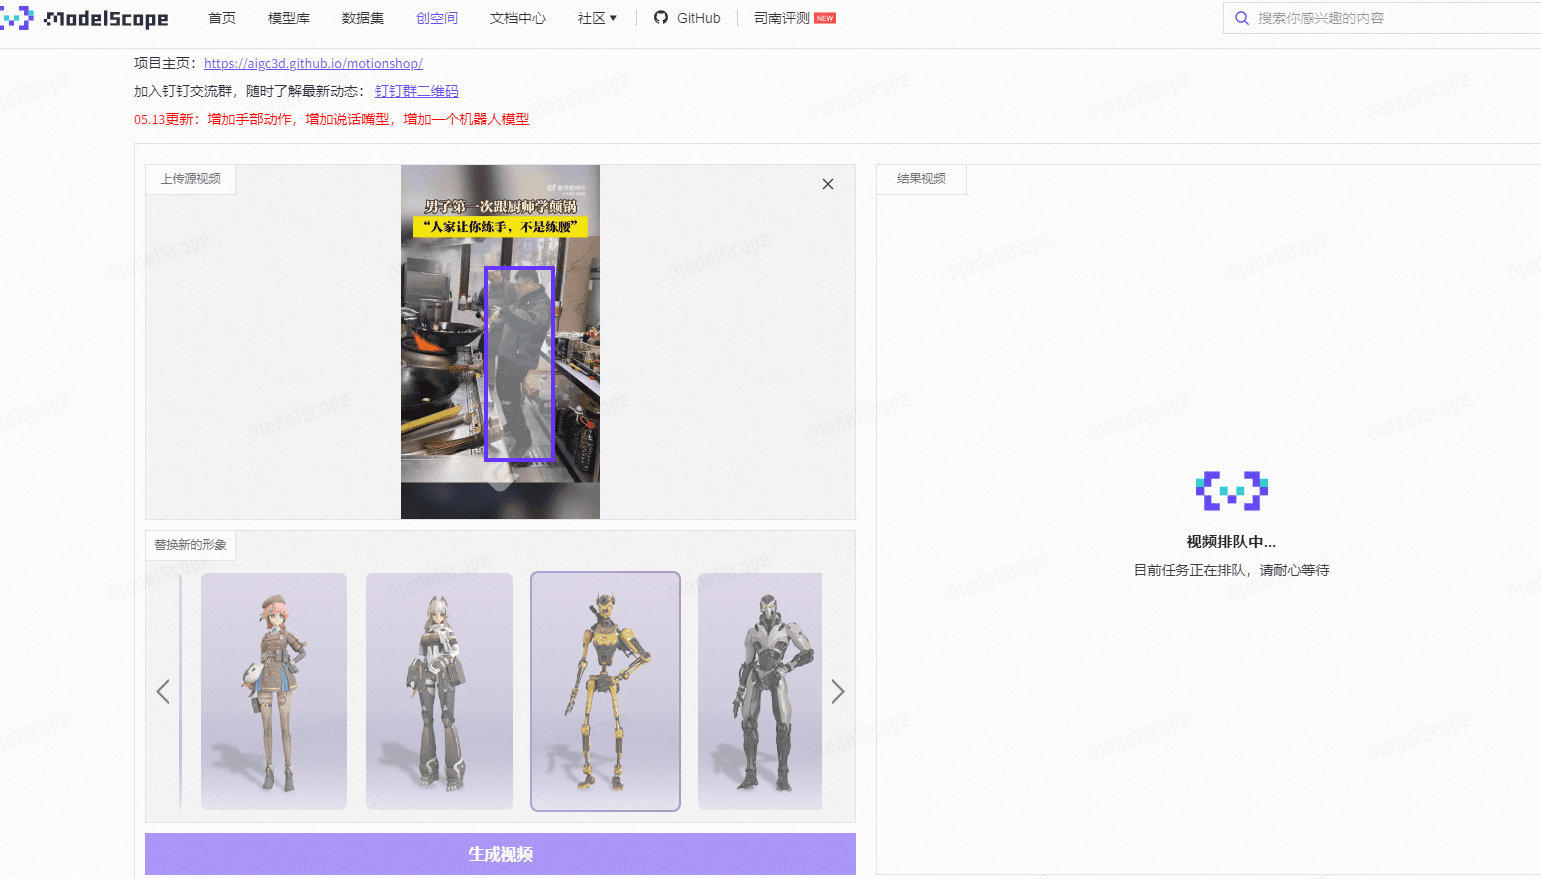Go to 首页 in the navigation bar
Image resolution: width=1541 pixels, height=879 pixels.
(x=221, y=17)
